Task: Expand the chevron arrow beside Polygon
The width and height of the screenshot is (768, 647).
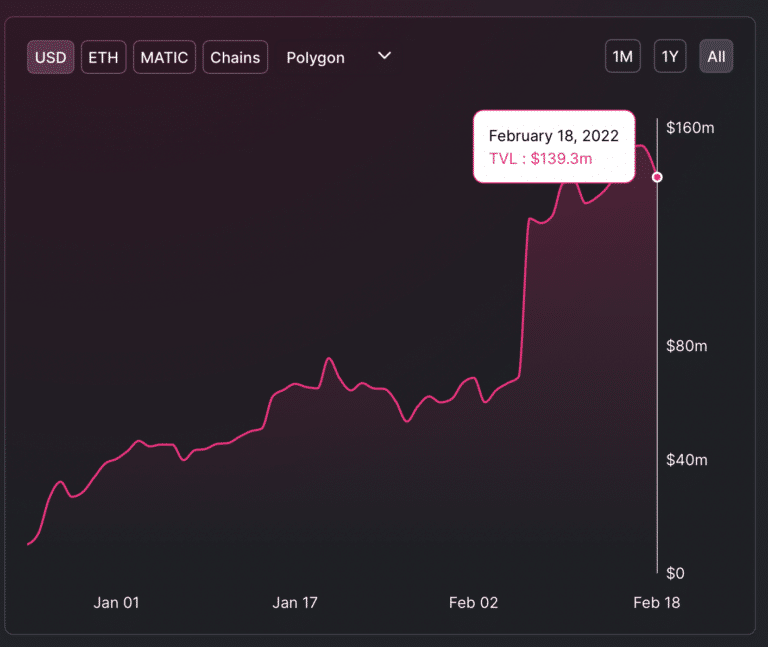Action: coord(384,56)
